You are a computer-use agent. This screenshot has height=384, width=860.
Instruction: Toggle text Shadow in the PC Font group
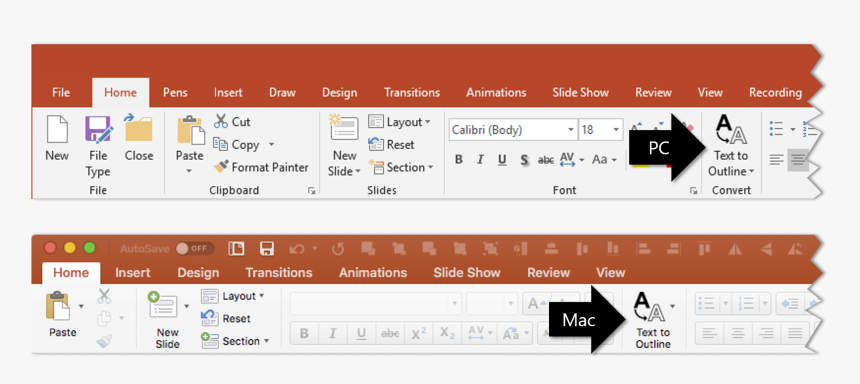(x=524, y=160)
